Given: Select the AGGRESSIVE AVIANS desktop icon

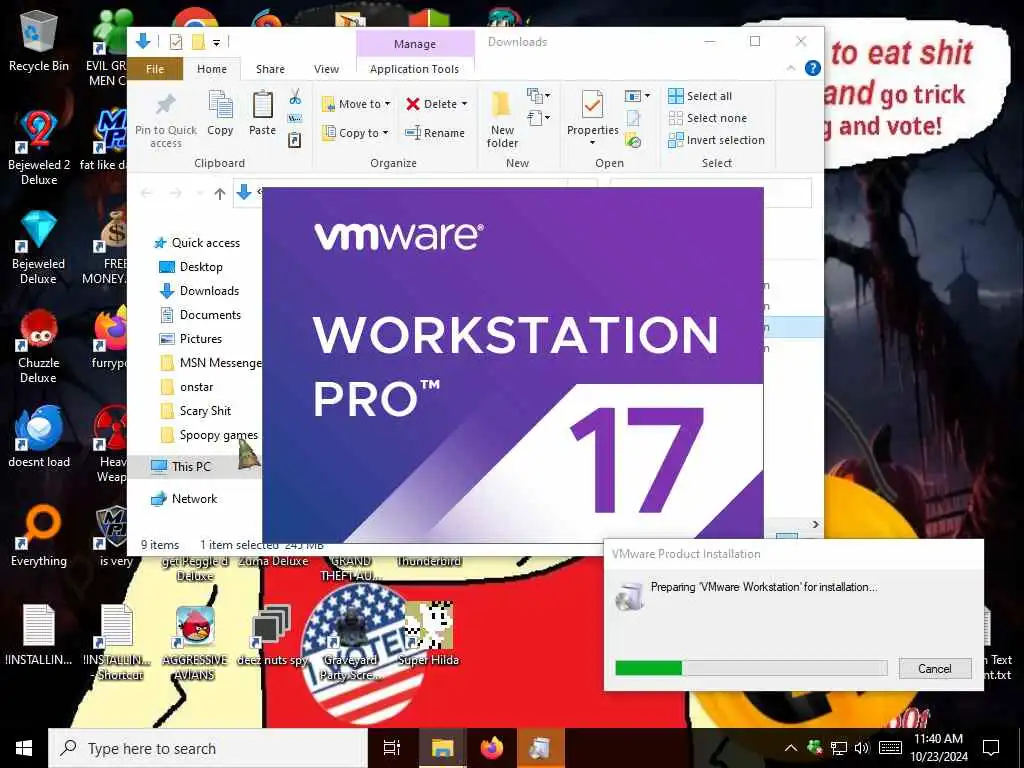Looking at the screenshot, I should [x=195, y=643].
